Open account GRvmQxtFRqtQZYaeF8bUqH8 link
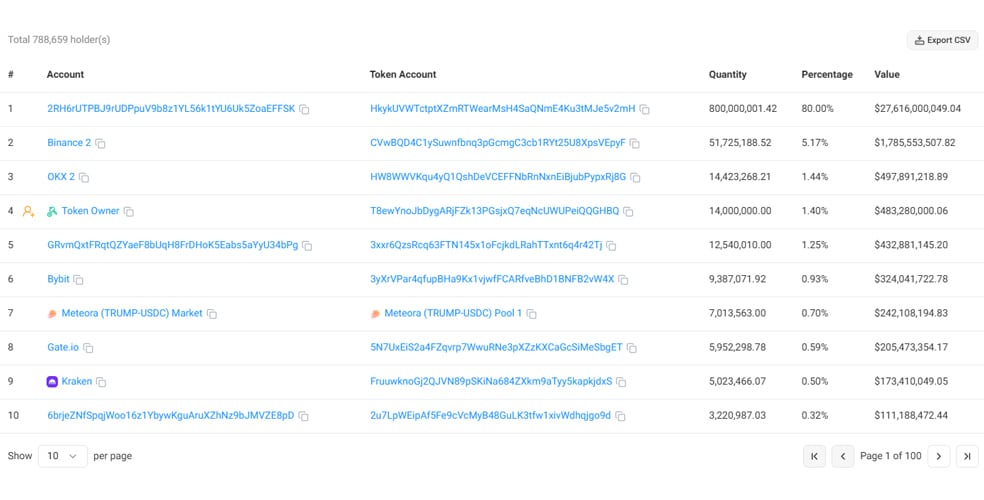The width and height of the screenshot is (984, 500). tap(173, 245)
